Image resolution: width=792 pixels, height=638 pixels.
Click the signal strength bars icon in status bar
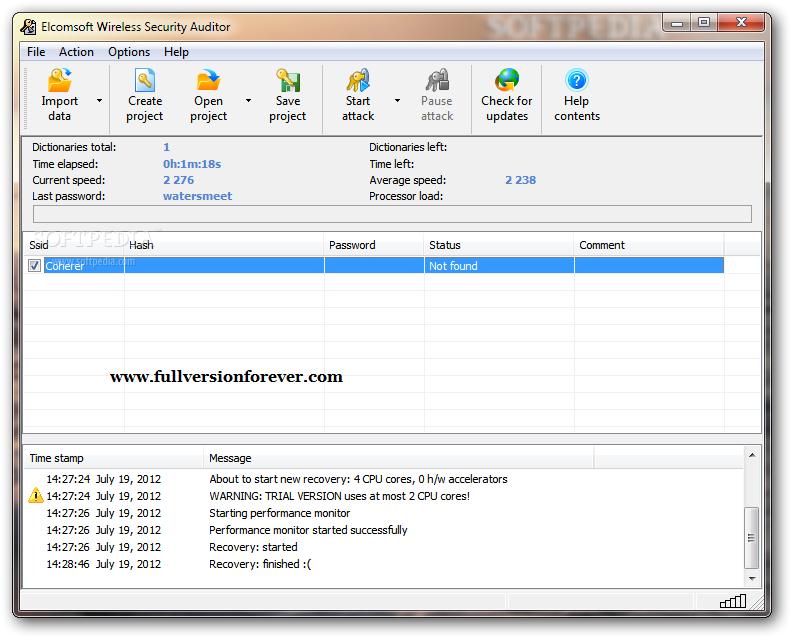(x=733, y=601)
